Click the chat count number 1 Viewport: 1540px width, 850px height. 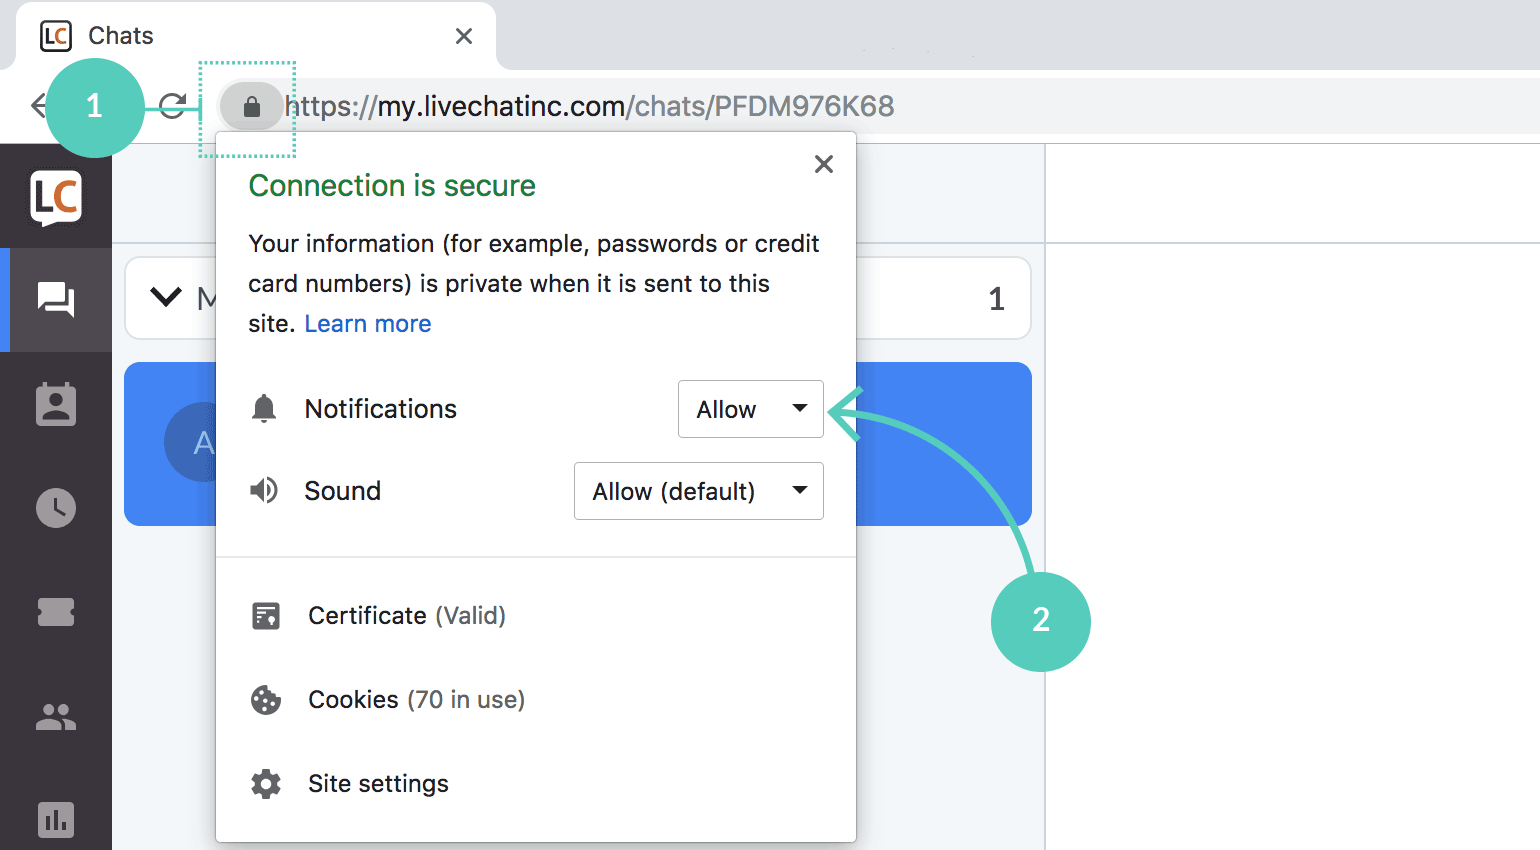point(997,299)
